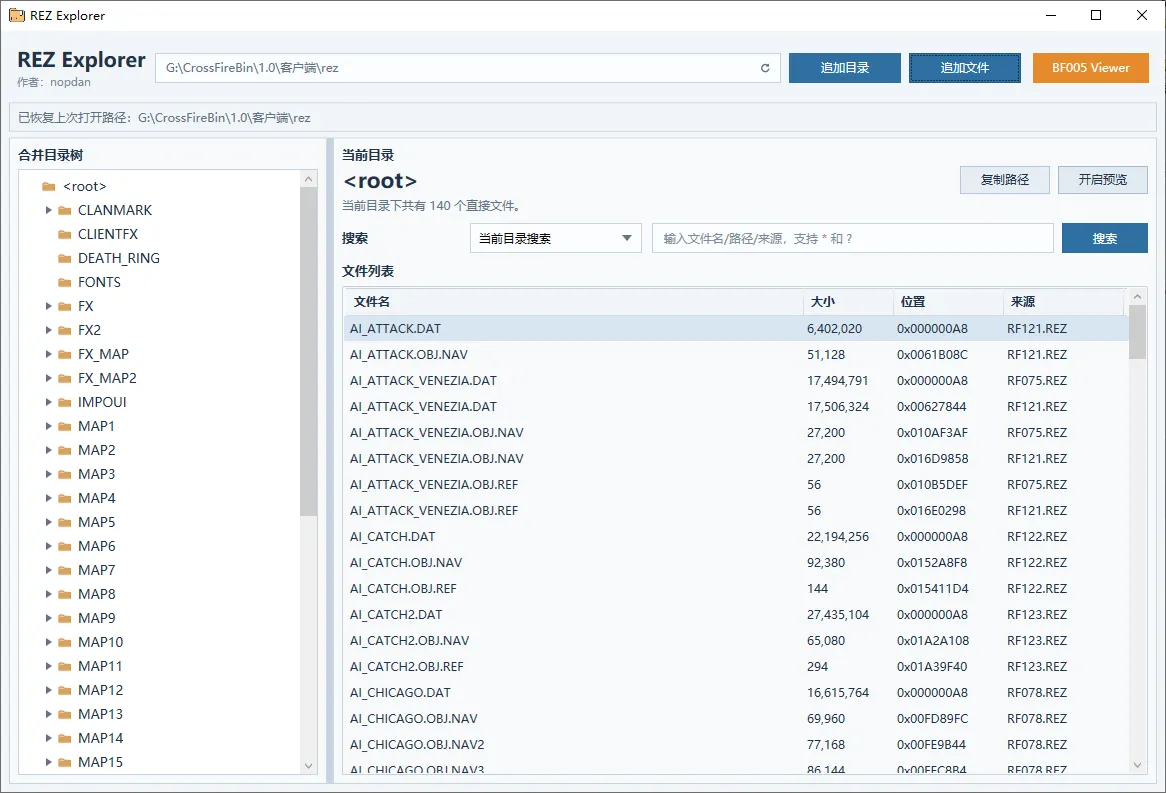Click the folder icon beside CLANMARK
The height and width of the screenshot is (793, 1166).
64,210
